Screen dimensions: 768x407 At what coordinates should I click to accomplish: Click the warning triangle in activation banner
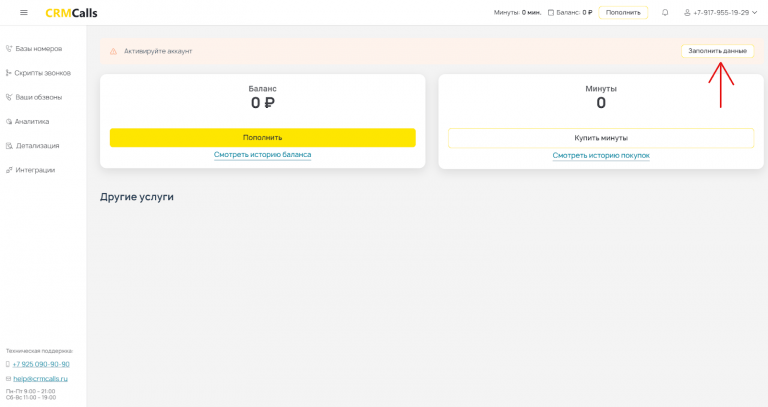pos(113,51)
